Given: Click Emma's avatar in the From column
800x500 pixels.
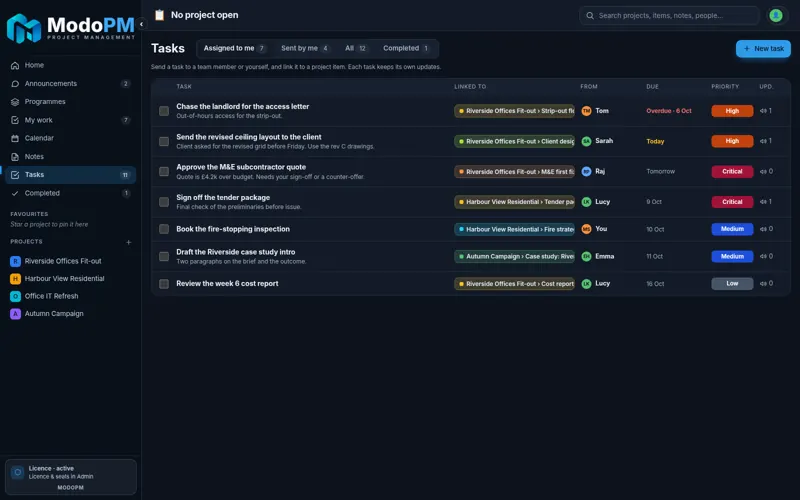Looking at the screenshot, I should point(586,257).
